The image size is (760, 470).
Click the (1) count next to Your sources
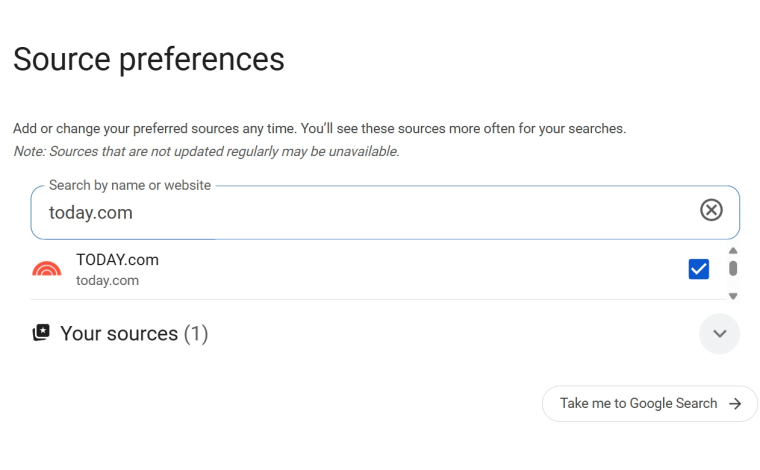[196, 334]
